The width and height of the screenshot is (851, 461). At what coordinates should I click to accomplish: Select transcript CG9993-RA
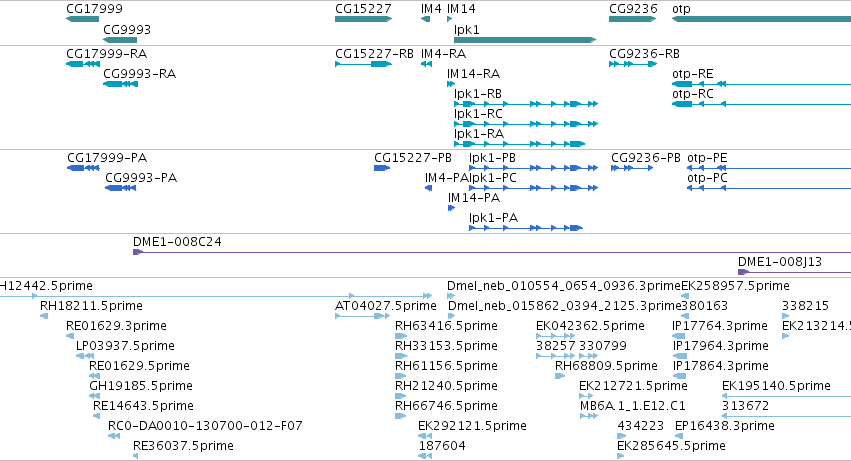120,84
